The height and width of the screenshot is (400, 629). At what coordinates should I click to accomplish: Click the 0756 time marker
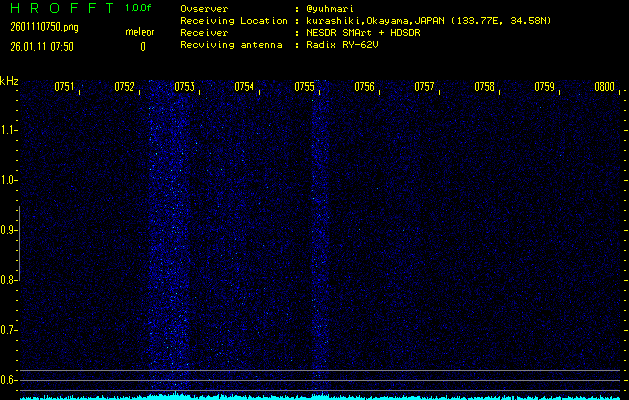pos(364,87)
